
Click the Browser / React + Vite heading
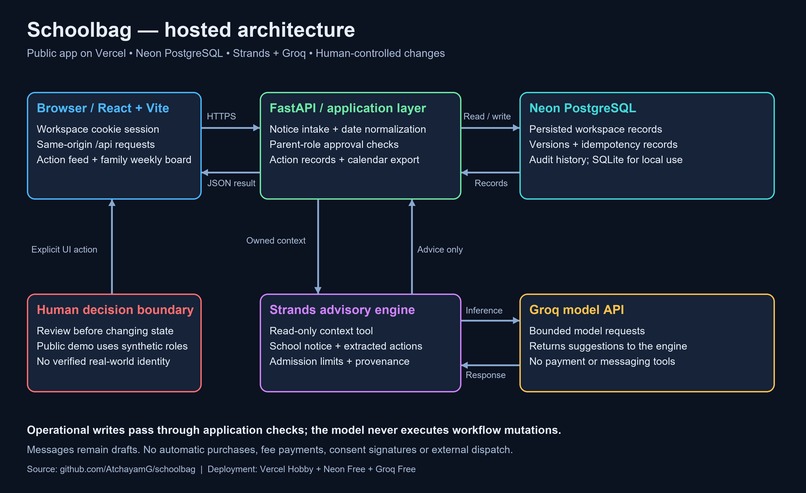click(103, 108)
